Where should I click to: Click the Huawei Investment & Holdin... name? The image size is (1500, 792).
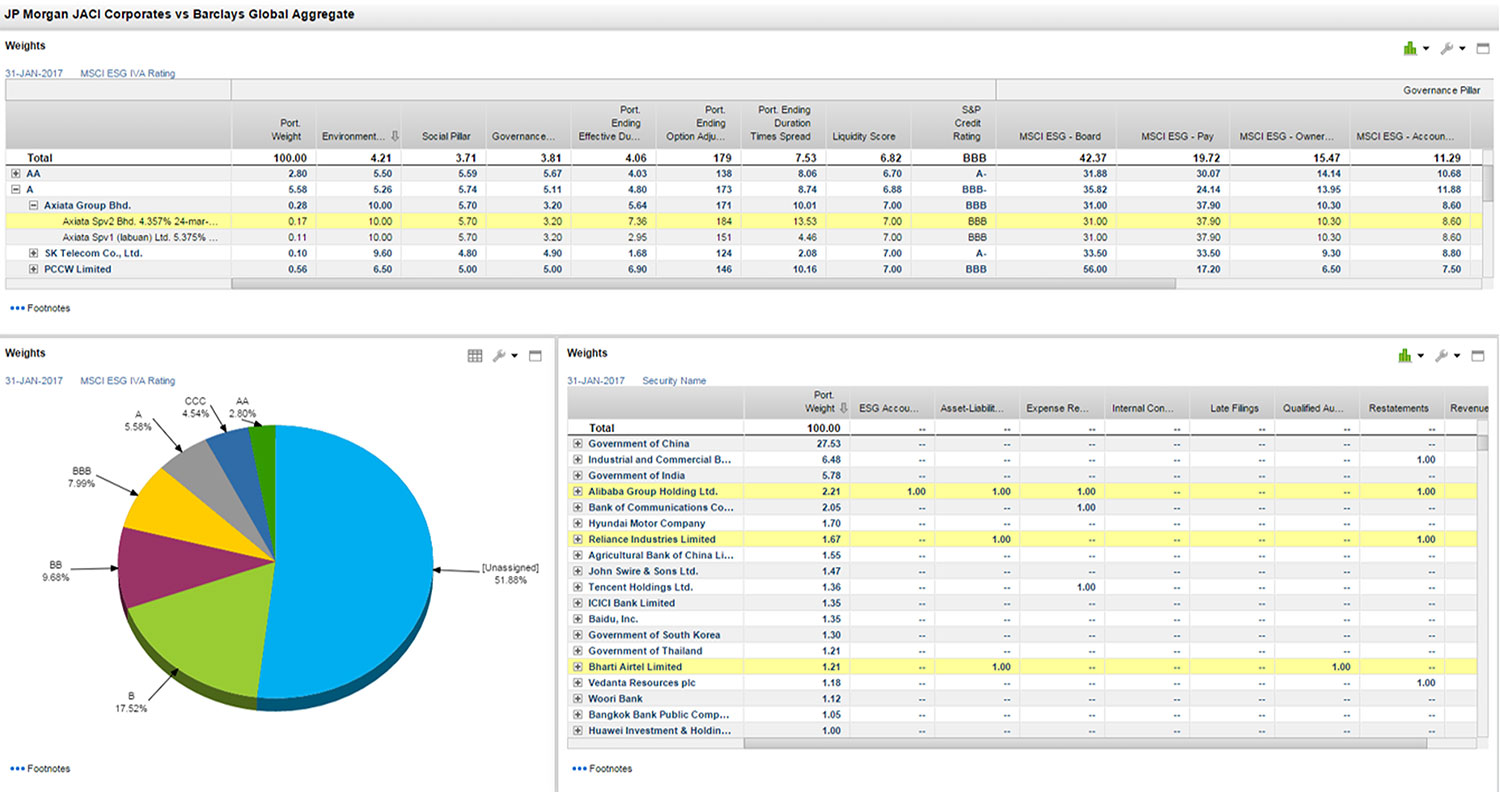[x=659, y=731]
